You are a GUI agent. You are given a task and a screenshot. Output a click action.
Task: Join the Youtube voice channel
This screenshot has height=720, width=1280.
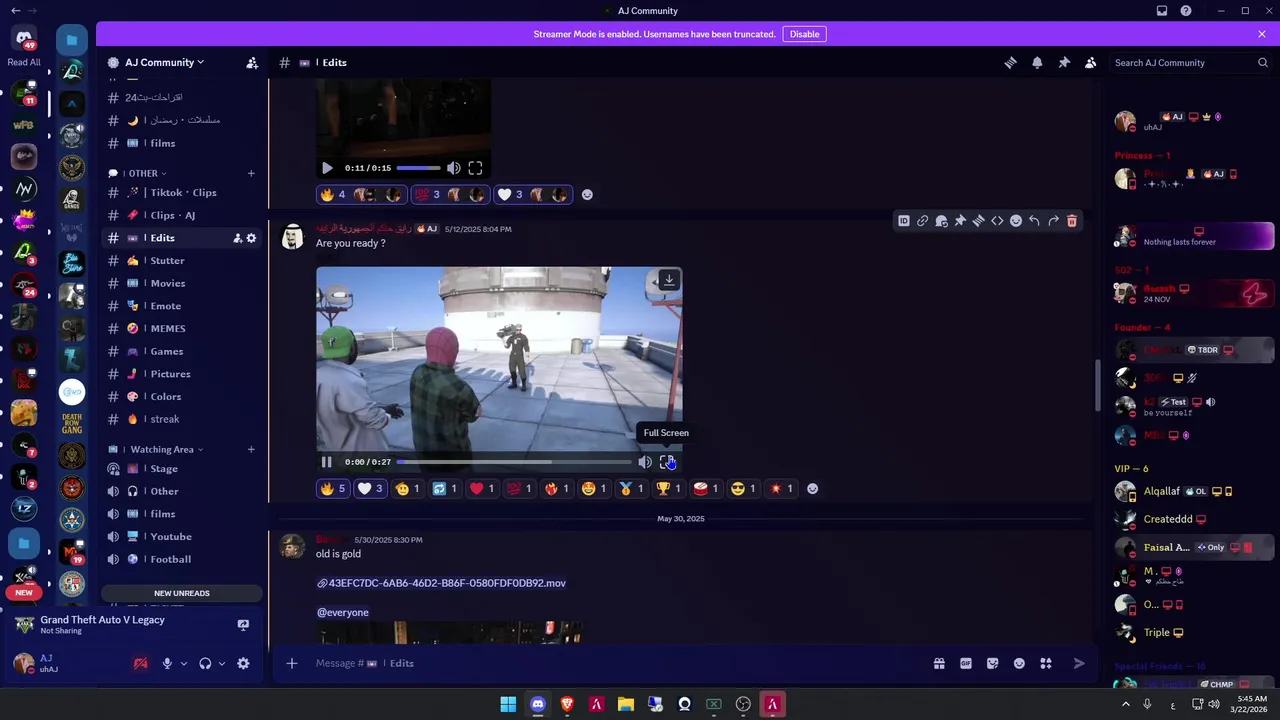[183, 537]
